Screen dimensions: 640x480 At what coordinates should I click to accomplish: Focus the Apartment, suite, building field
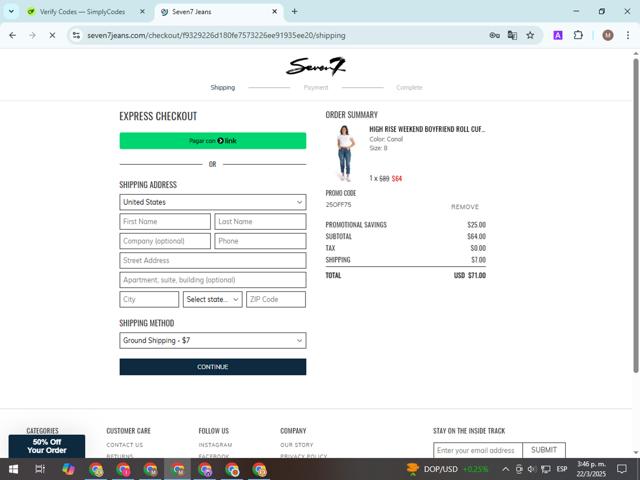[x=213, y=280]
